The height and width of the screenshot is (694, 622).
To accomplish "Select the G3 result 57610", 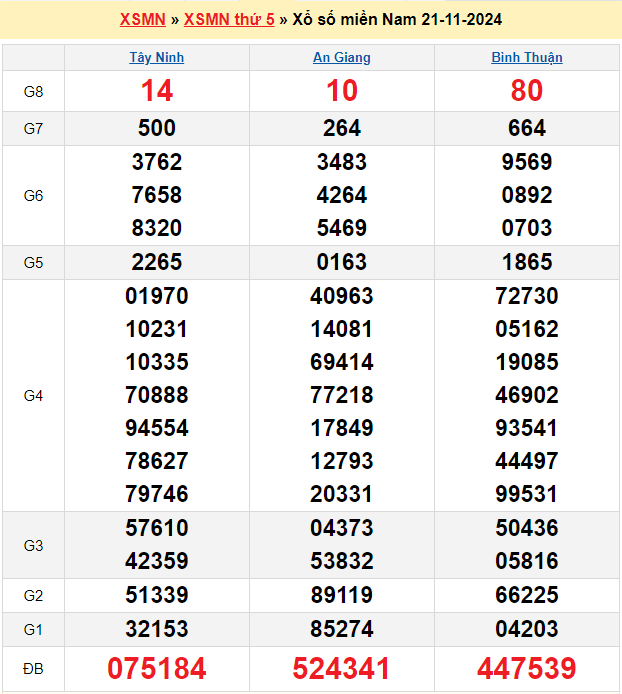I will pyautogui.click(x=157, y=528).
